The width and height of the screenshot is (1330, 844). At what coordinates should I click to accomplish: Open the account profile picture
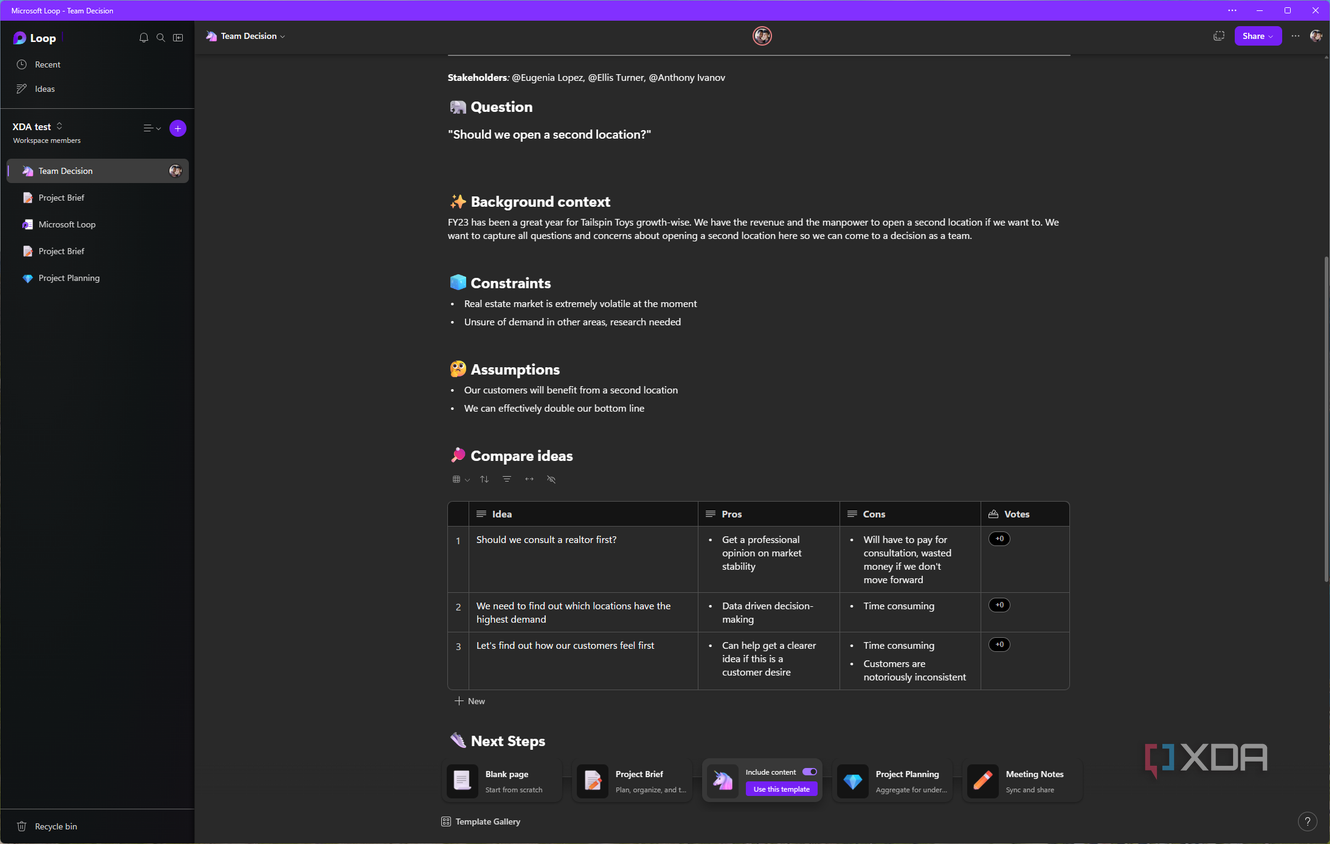point(1316,36)
